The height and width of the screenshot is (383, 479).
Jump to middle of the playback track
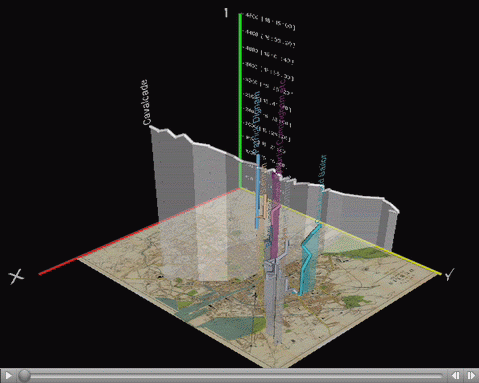click(x=232, y=376)
